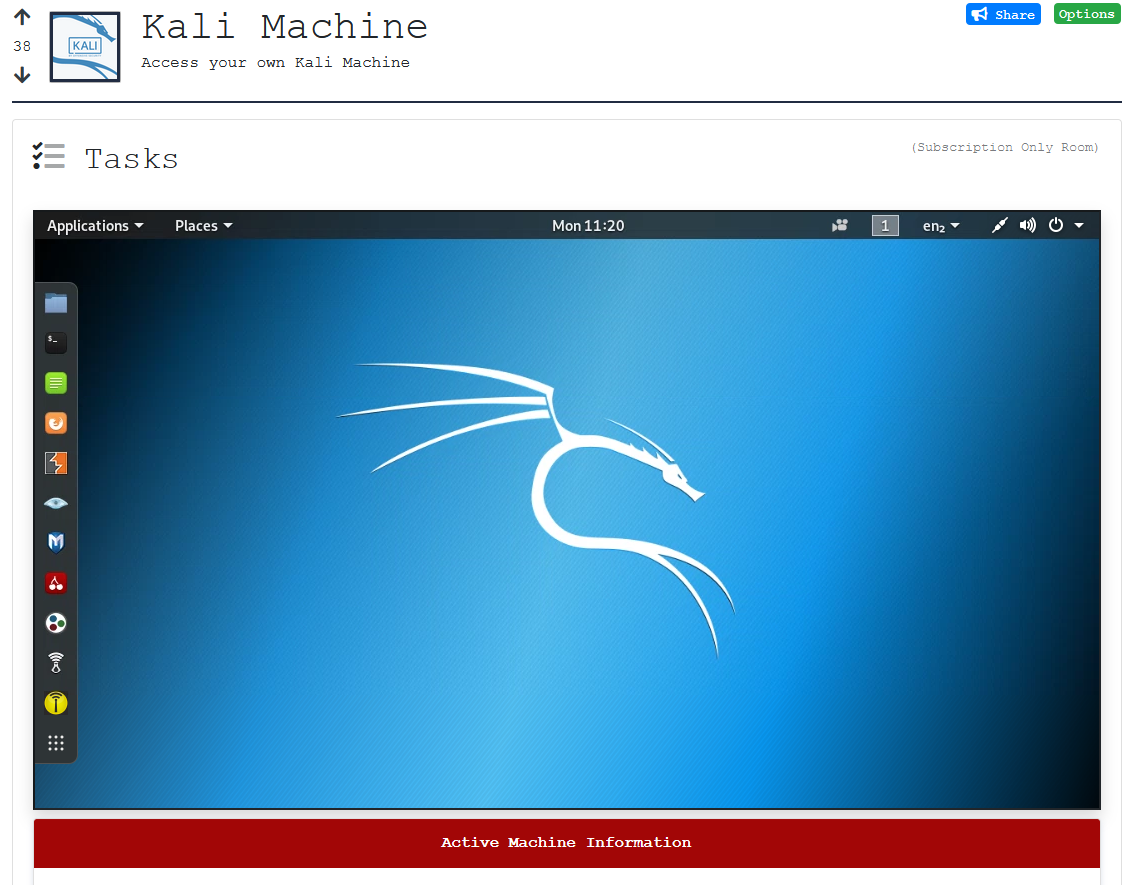Launch the Kismet wireless tool icon
This screenshot has width=1137, height=885.
tap(56, 663)
